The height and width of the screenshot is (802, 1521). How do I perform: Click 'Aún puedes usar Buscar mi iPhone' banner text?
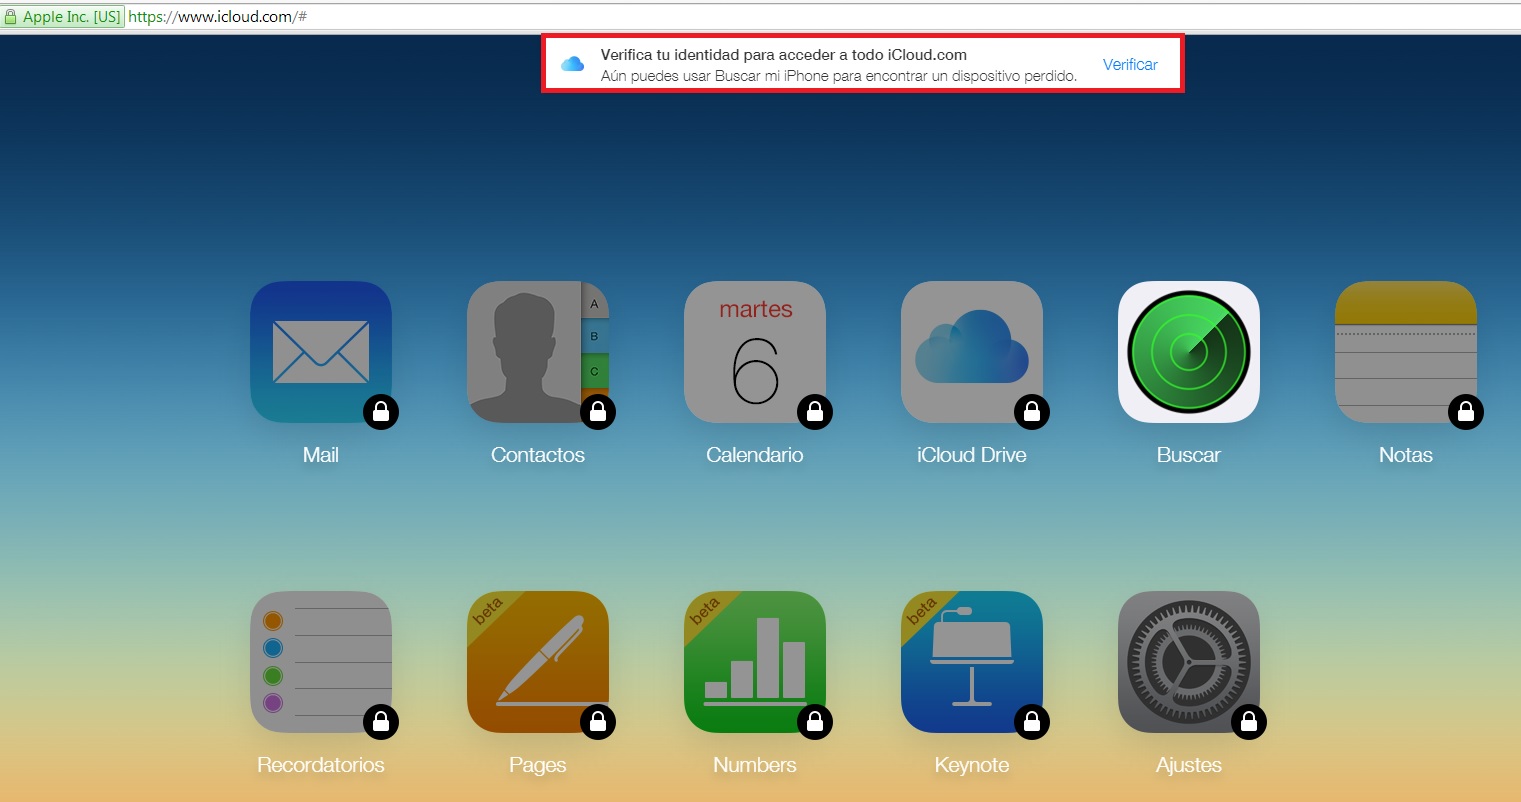coord(839,76)
